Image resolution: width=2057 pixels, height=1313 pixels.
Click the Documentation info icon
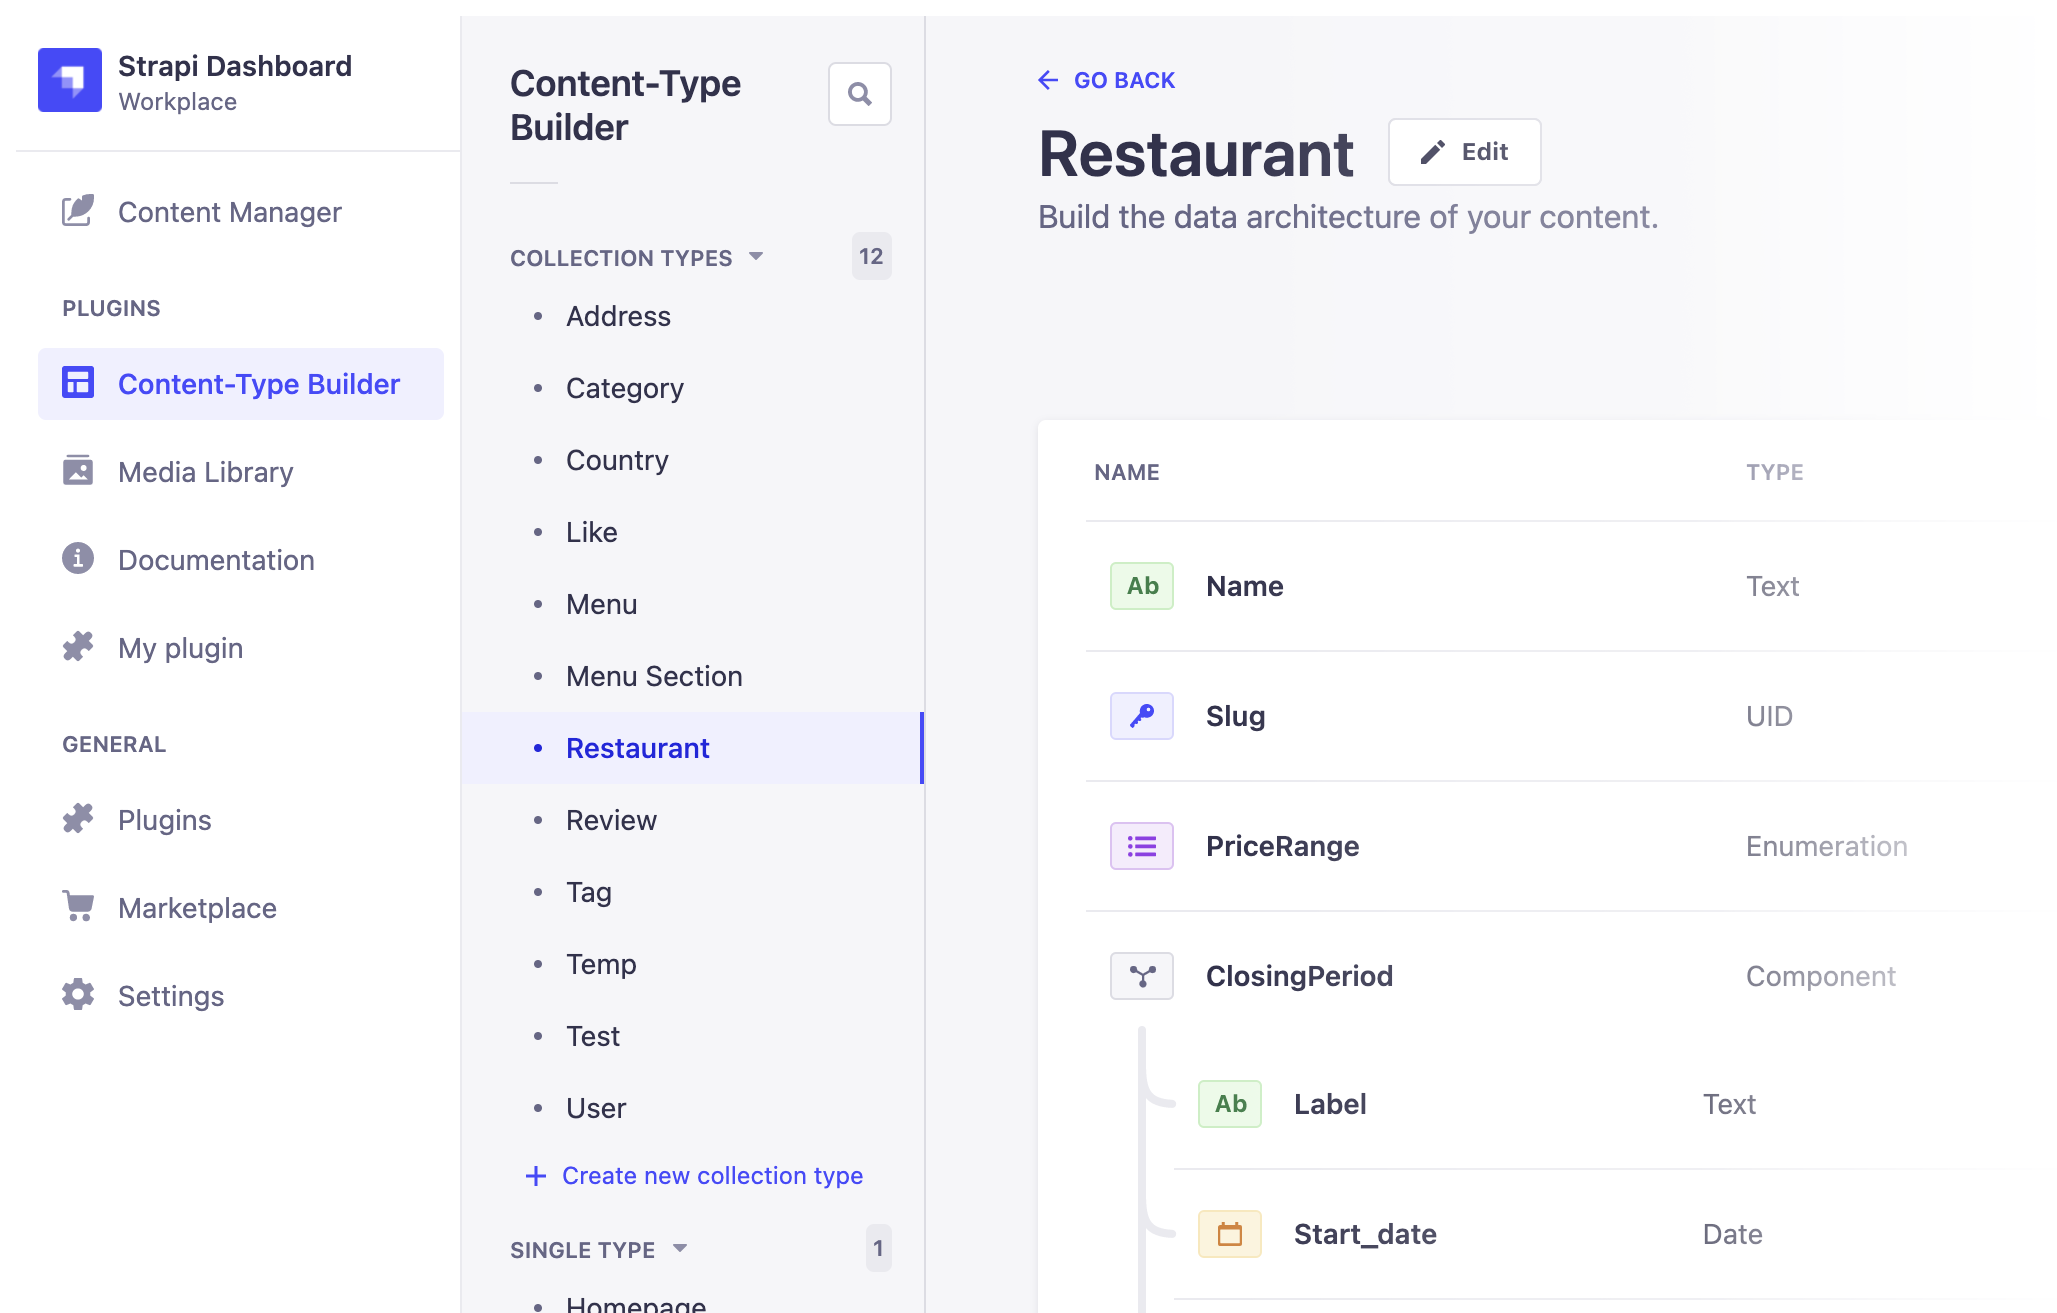click(x=78, y=559)
